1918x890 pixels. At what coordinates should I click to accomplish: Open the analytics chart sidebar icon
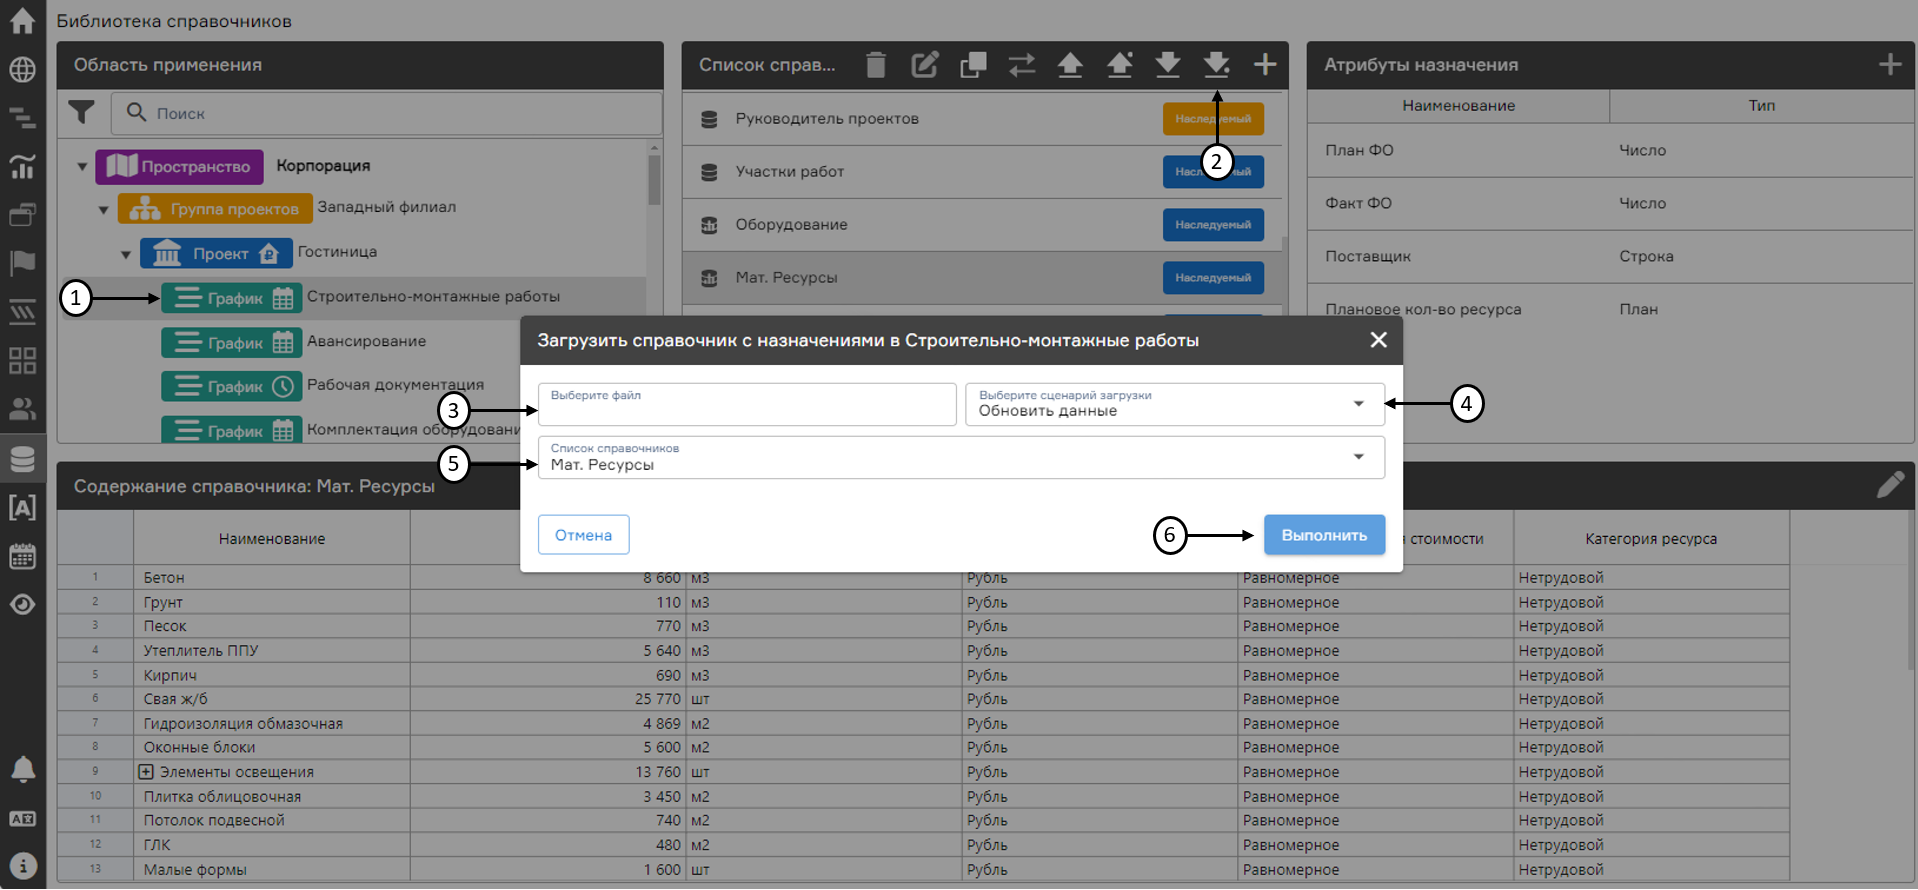tap(22, 166)
